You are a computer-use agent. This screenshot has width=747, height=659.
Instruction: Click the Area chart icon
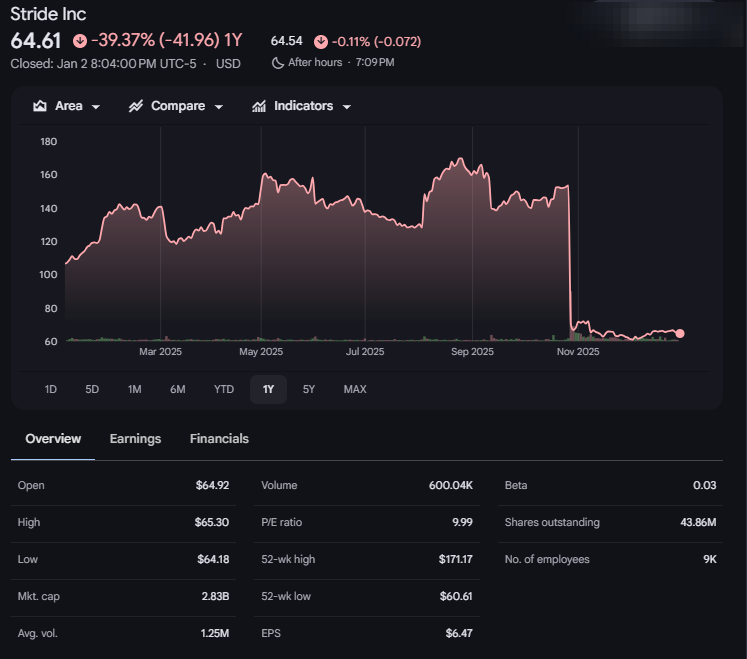40,106
